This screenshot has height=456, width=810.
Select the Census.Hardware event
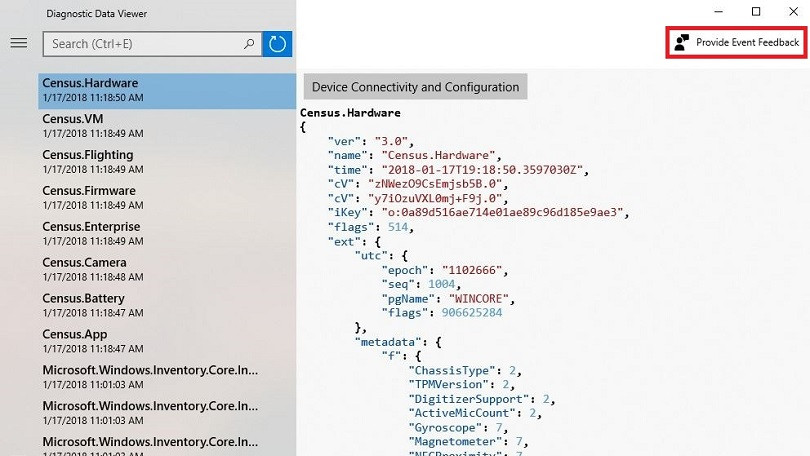tap(167, 90)
